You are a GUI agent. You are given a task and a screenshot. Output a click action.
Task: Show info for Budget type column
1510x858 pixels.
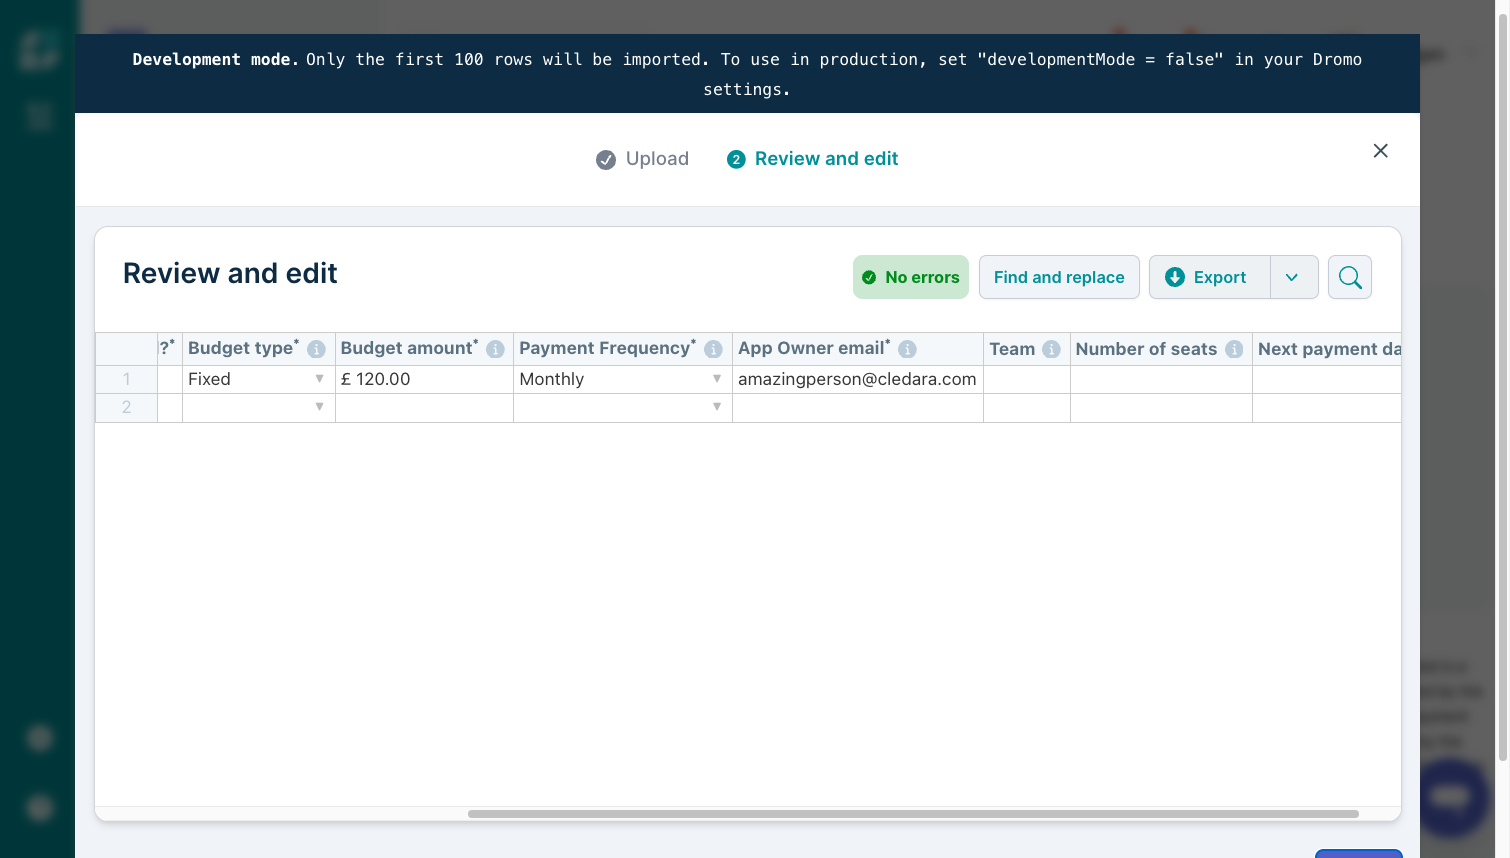click(x=316, y=349)
